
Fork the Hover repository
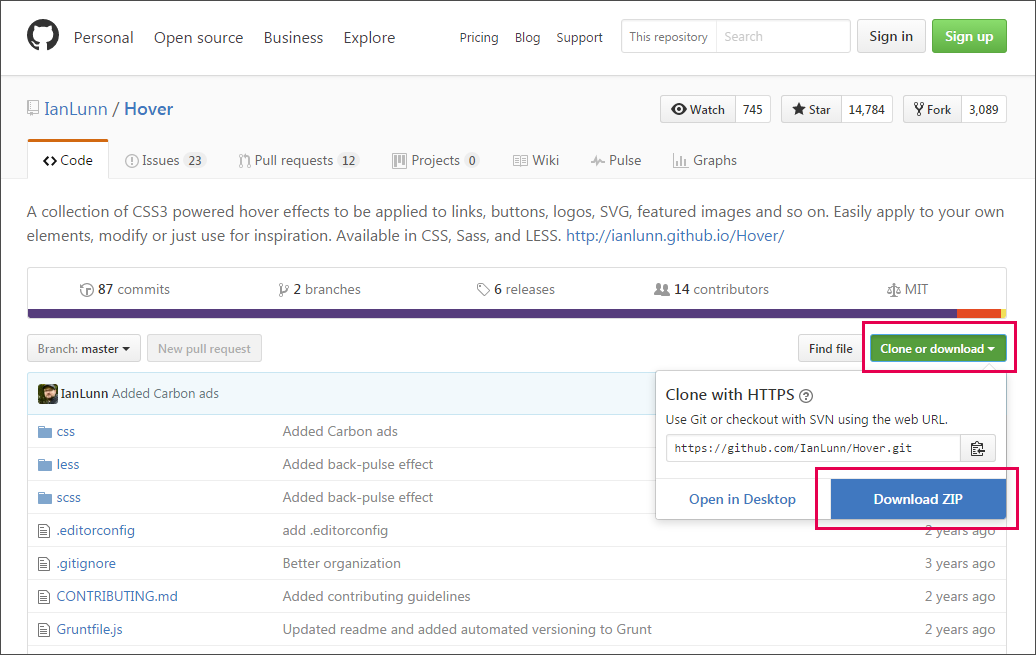tap(932, 110)
